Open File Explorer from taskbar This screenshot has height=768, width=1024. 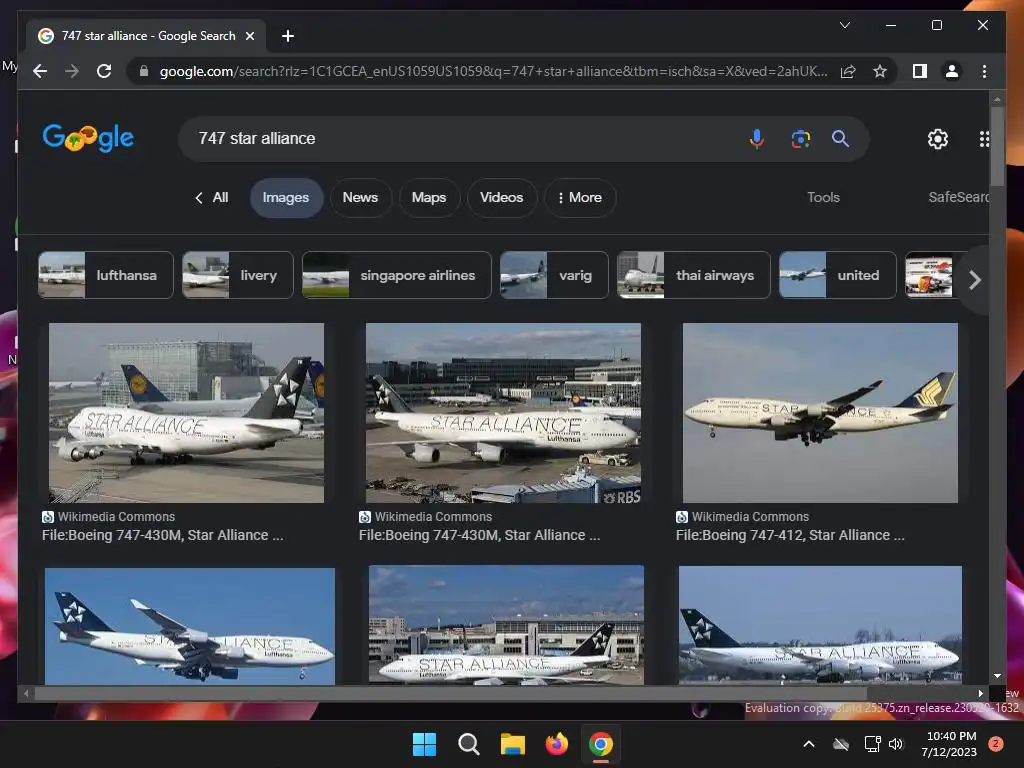[x=513, y=744]
